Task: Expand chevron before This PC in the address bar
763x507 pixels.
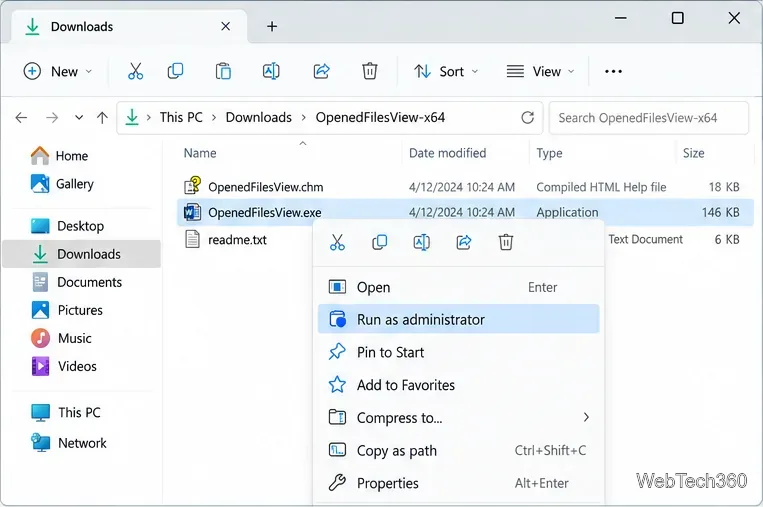Action: (x=148, y=117)
